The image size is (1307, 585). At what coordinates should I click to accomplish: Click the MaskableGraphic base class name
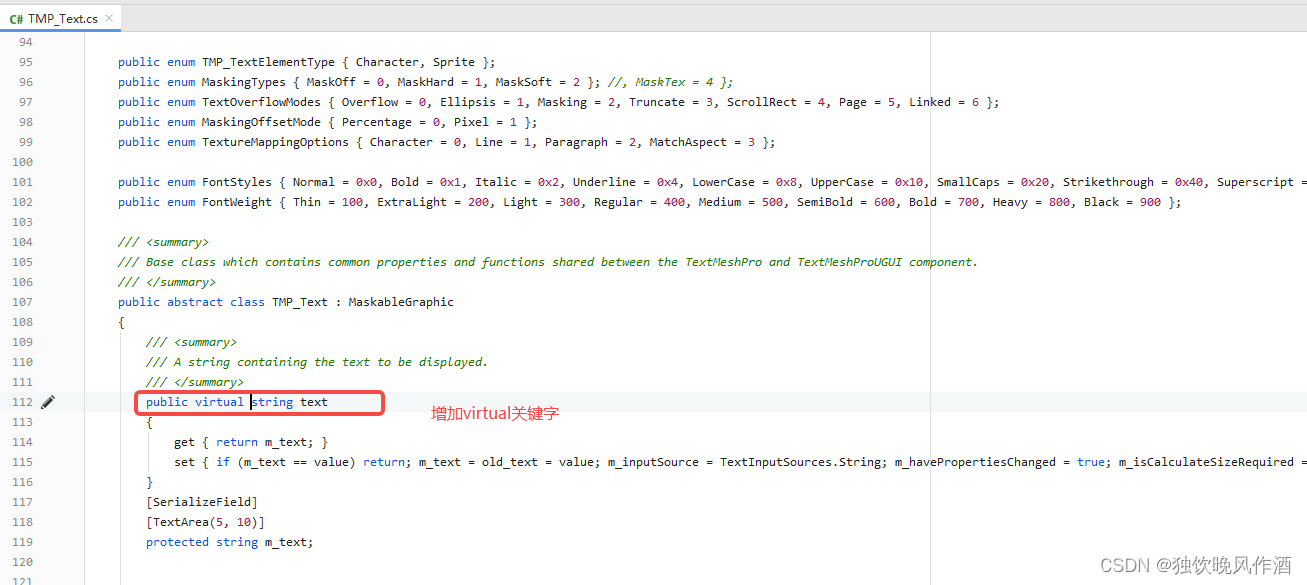click(x=401, y=302)
